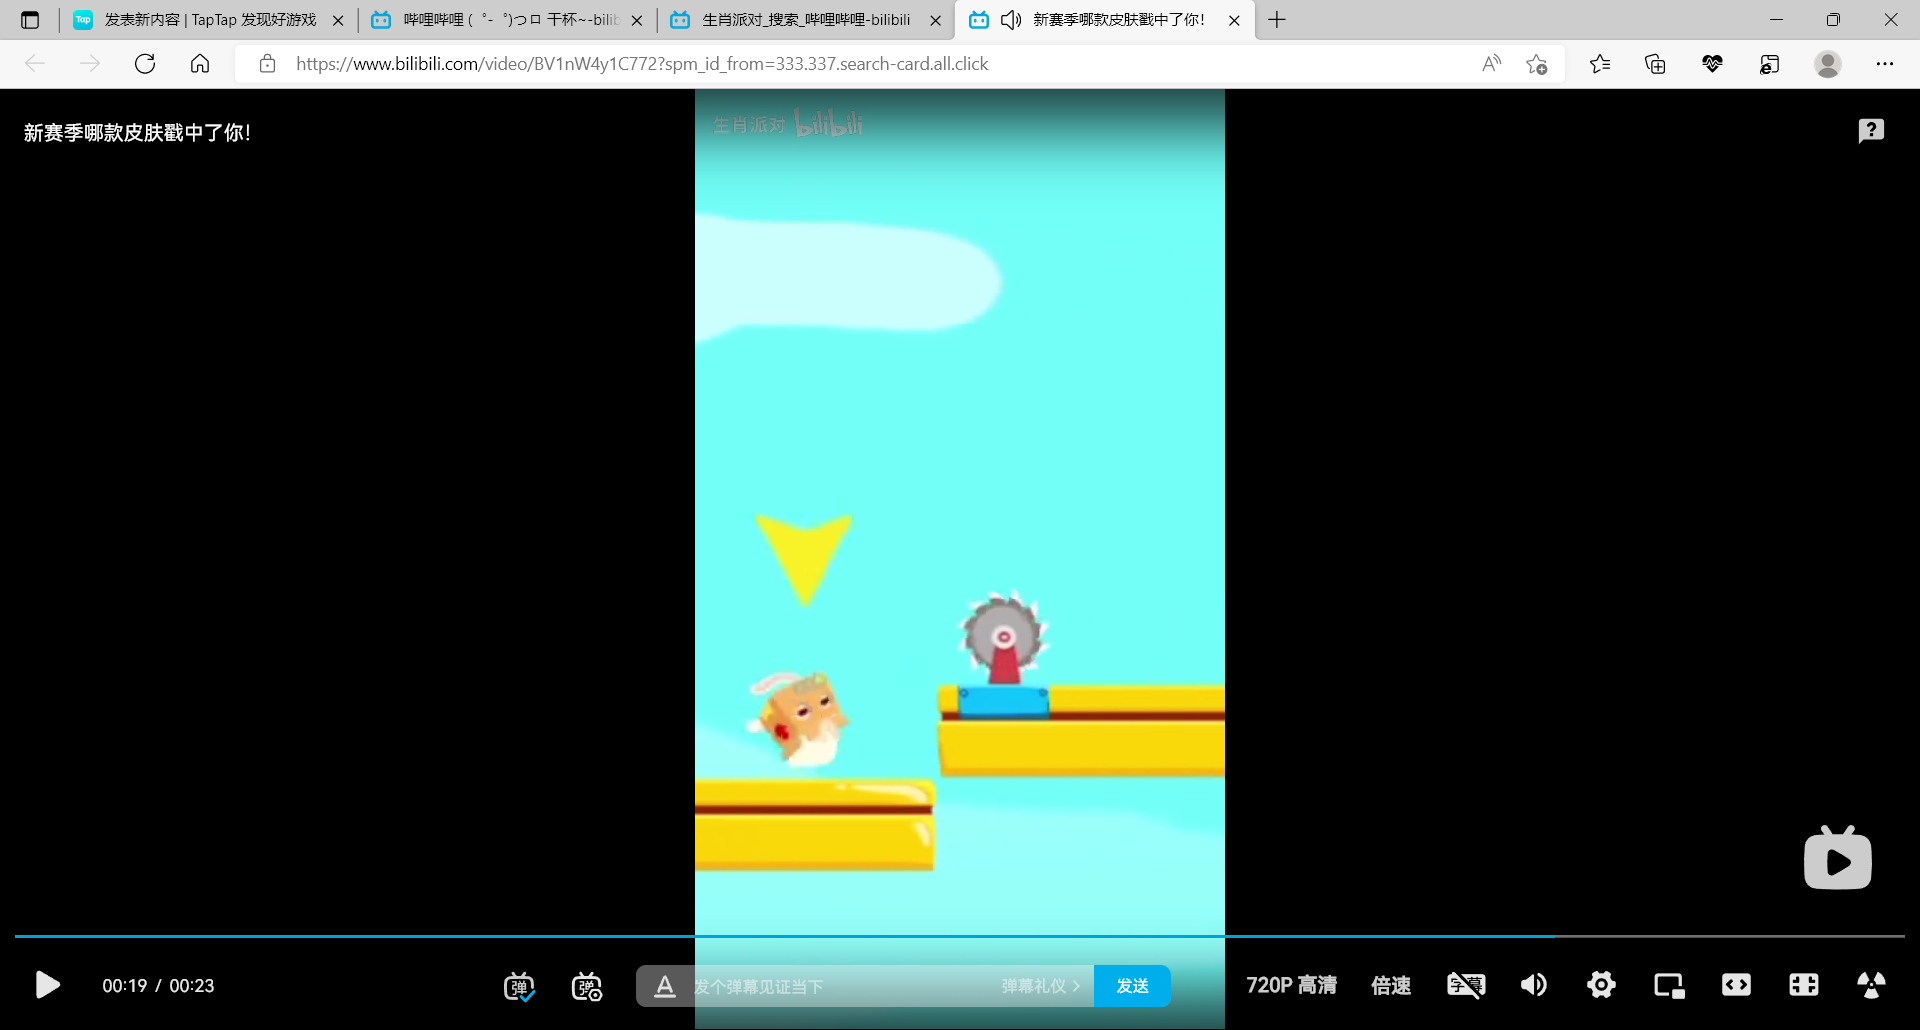Click the video title 新赛季哪款皮肤戳中了你!
Screen dimensions: 1920x1030
coord(137,133)
